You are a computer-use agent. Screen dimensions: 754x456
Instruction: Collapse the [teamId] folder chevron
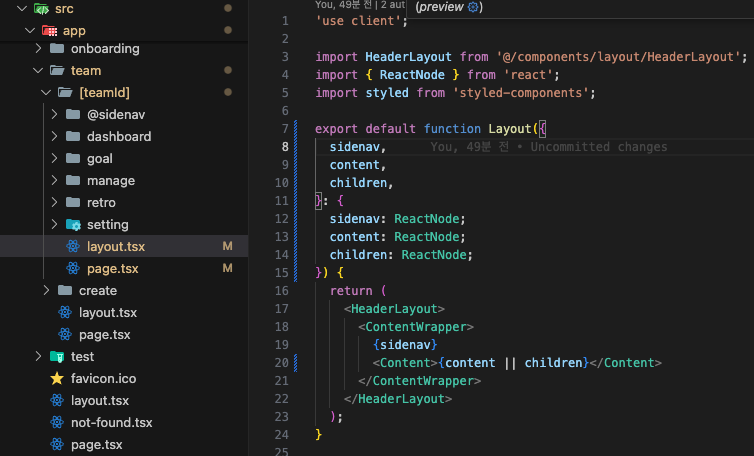click(46, 92)
